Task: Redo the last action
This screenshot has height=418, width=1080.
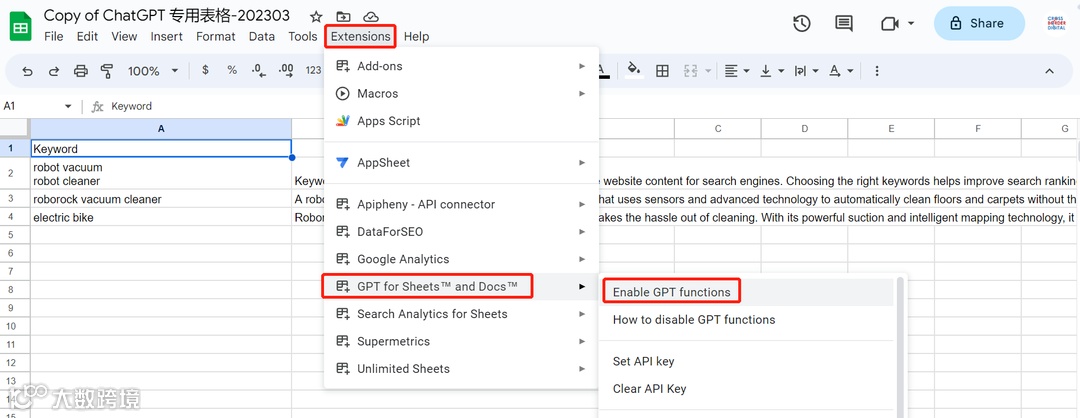Action: 54,71
